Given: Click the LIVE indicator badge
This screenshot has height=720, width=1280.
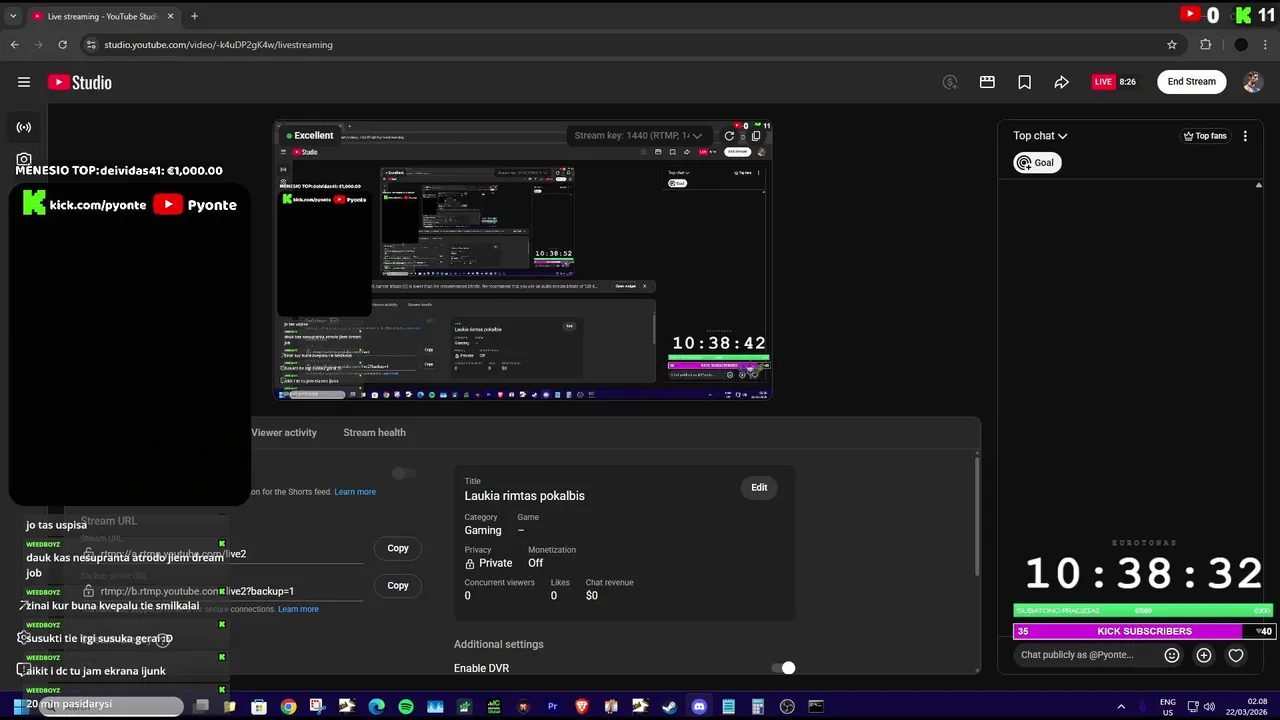Looking at the screenshot, I should [x=1103, y=82].
